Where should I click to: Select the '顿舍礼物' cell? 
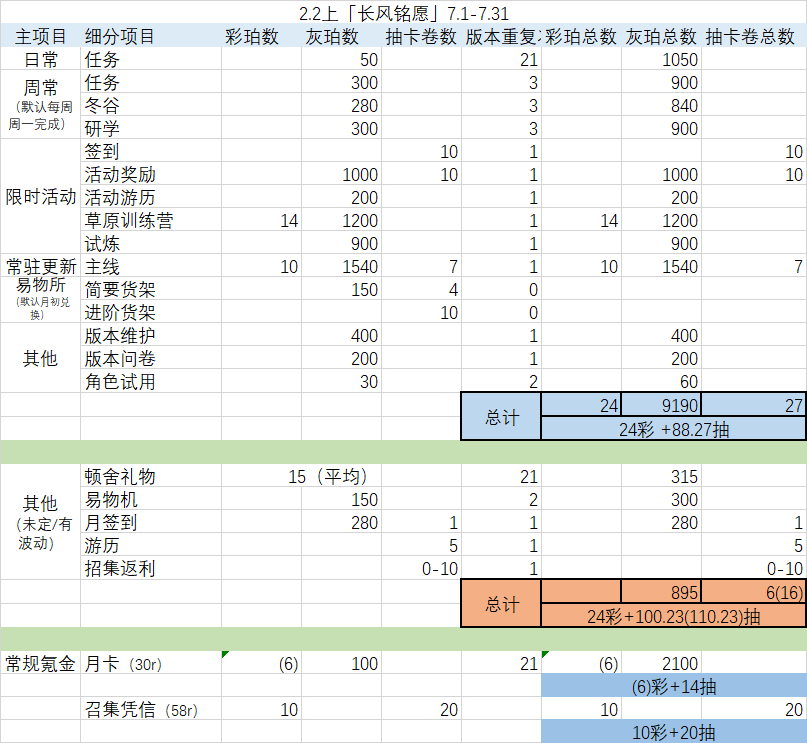click(151, 476)
